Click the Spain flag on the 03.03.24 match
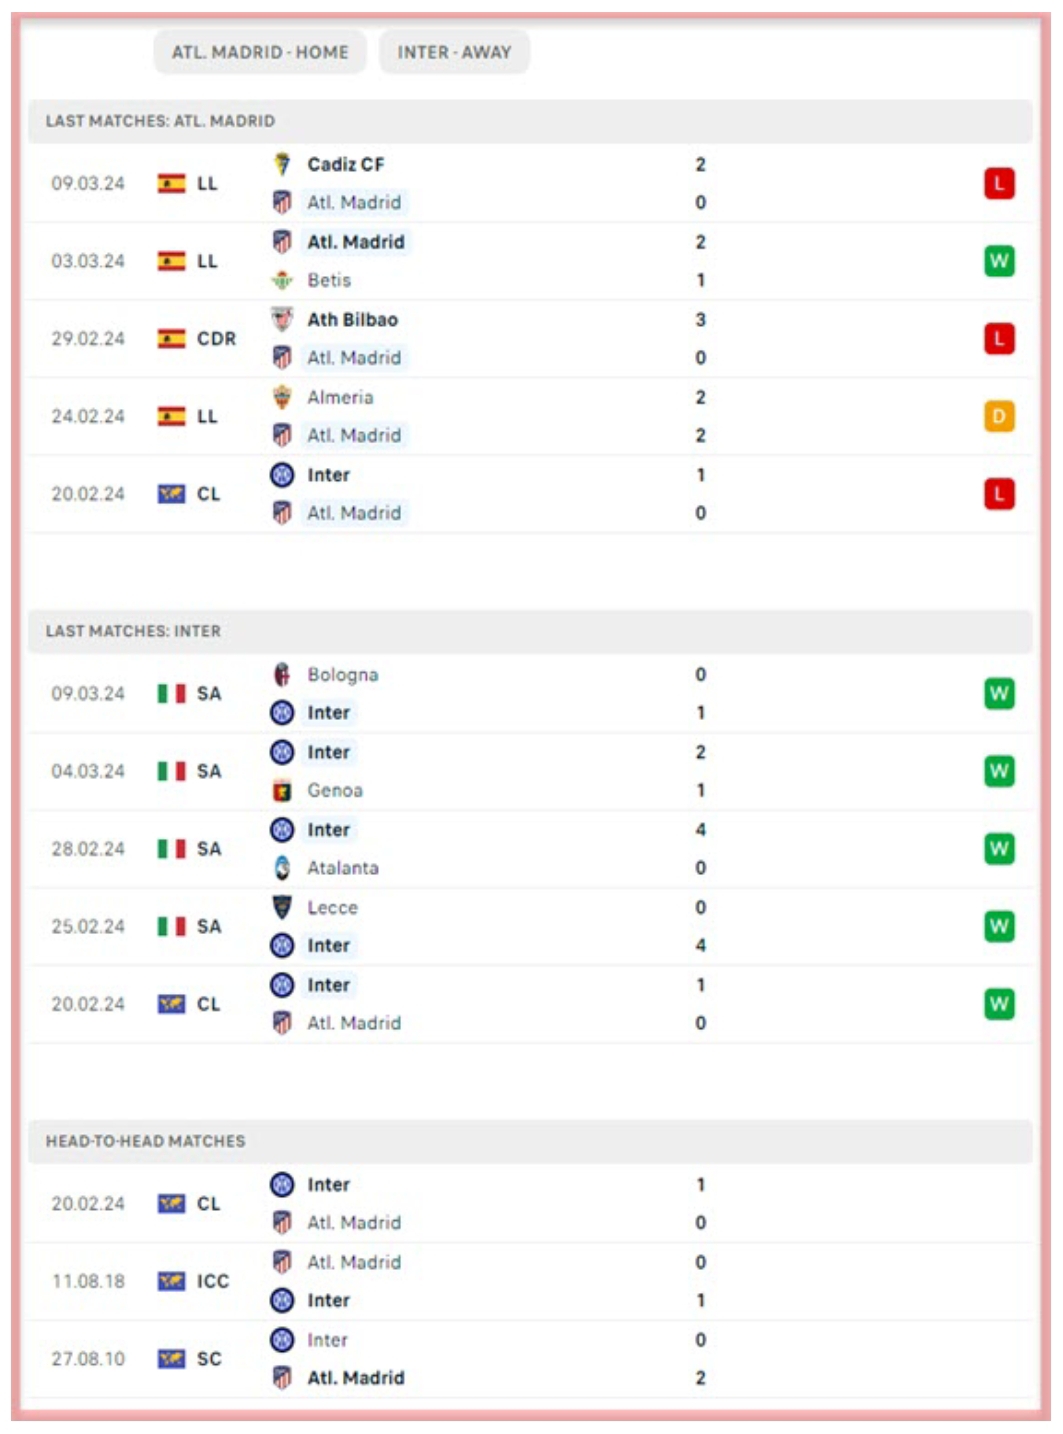The height and width of the screenshot is (1434, 1063). (x=171, y=261)
